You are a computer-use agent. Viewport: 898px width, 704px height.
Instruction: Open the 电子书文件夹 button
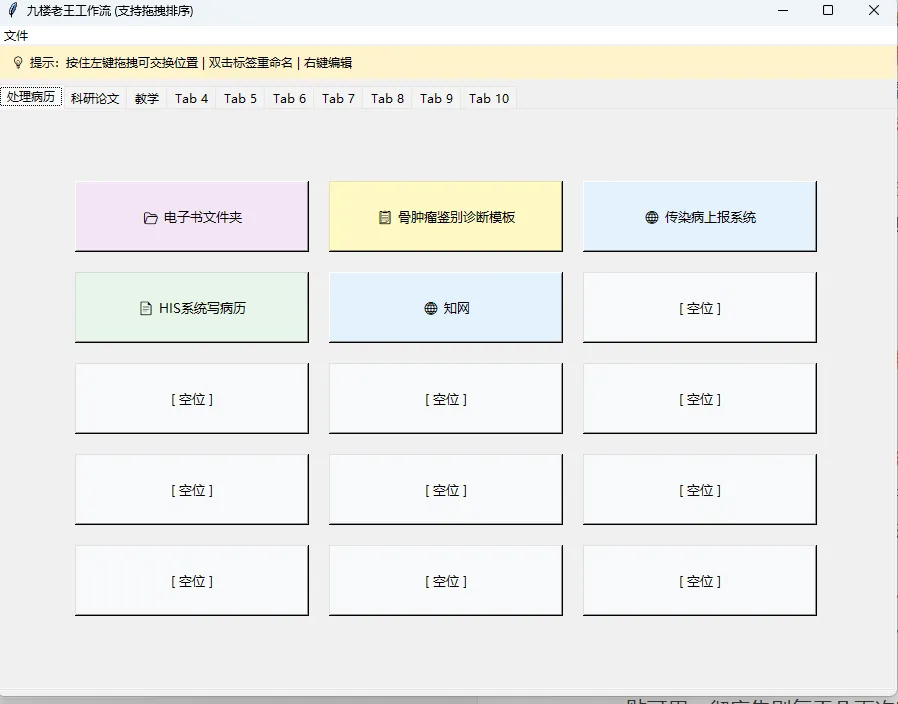(x=192, y=217)
